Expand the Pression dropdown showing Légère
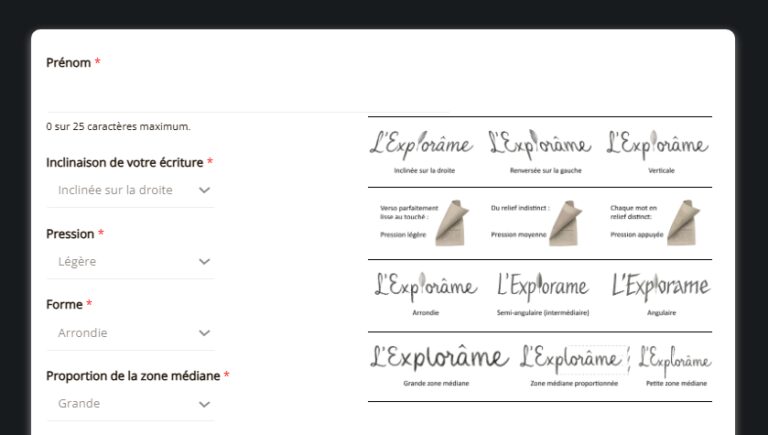768x435 pixels. pos(130,261)
